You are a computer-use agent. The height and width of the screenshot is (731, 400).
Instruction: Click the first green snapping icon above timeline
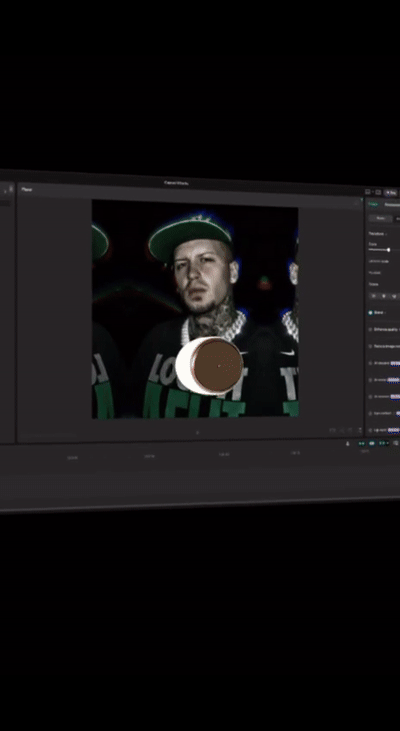(361, 443)
